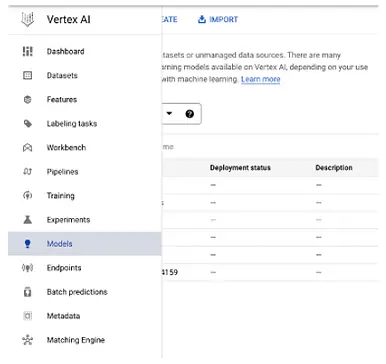Go to Matching Engine
The width and height of the screenshot is (386, 364).
85,340
